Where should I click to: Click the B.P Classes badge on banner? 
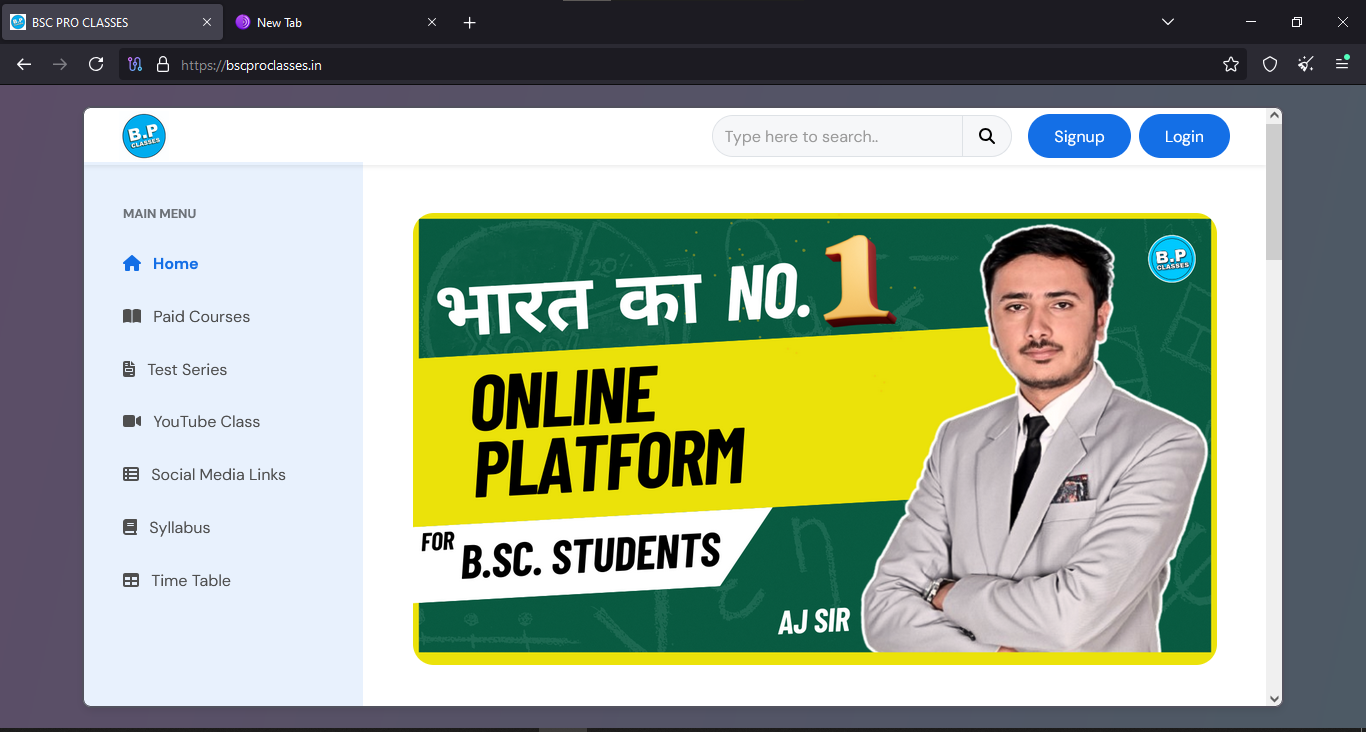[x=1172, y=259]
